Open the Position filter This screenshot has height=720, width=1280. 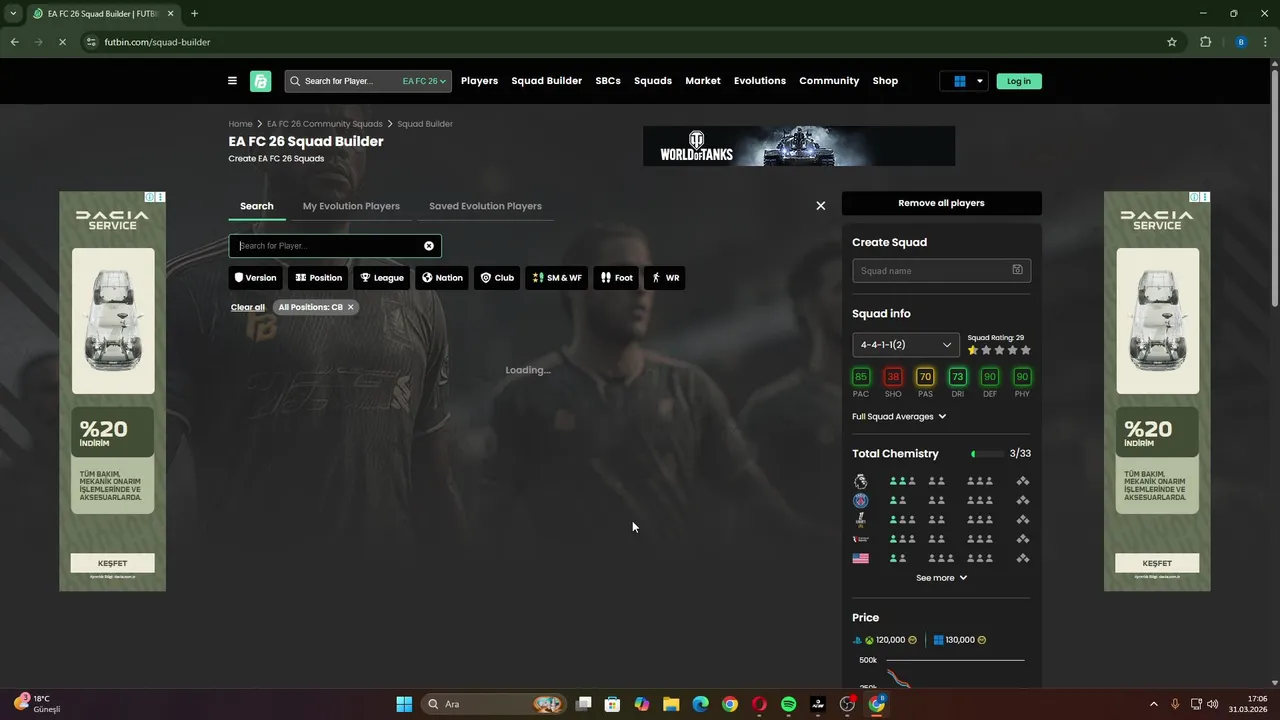(318, 278)
